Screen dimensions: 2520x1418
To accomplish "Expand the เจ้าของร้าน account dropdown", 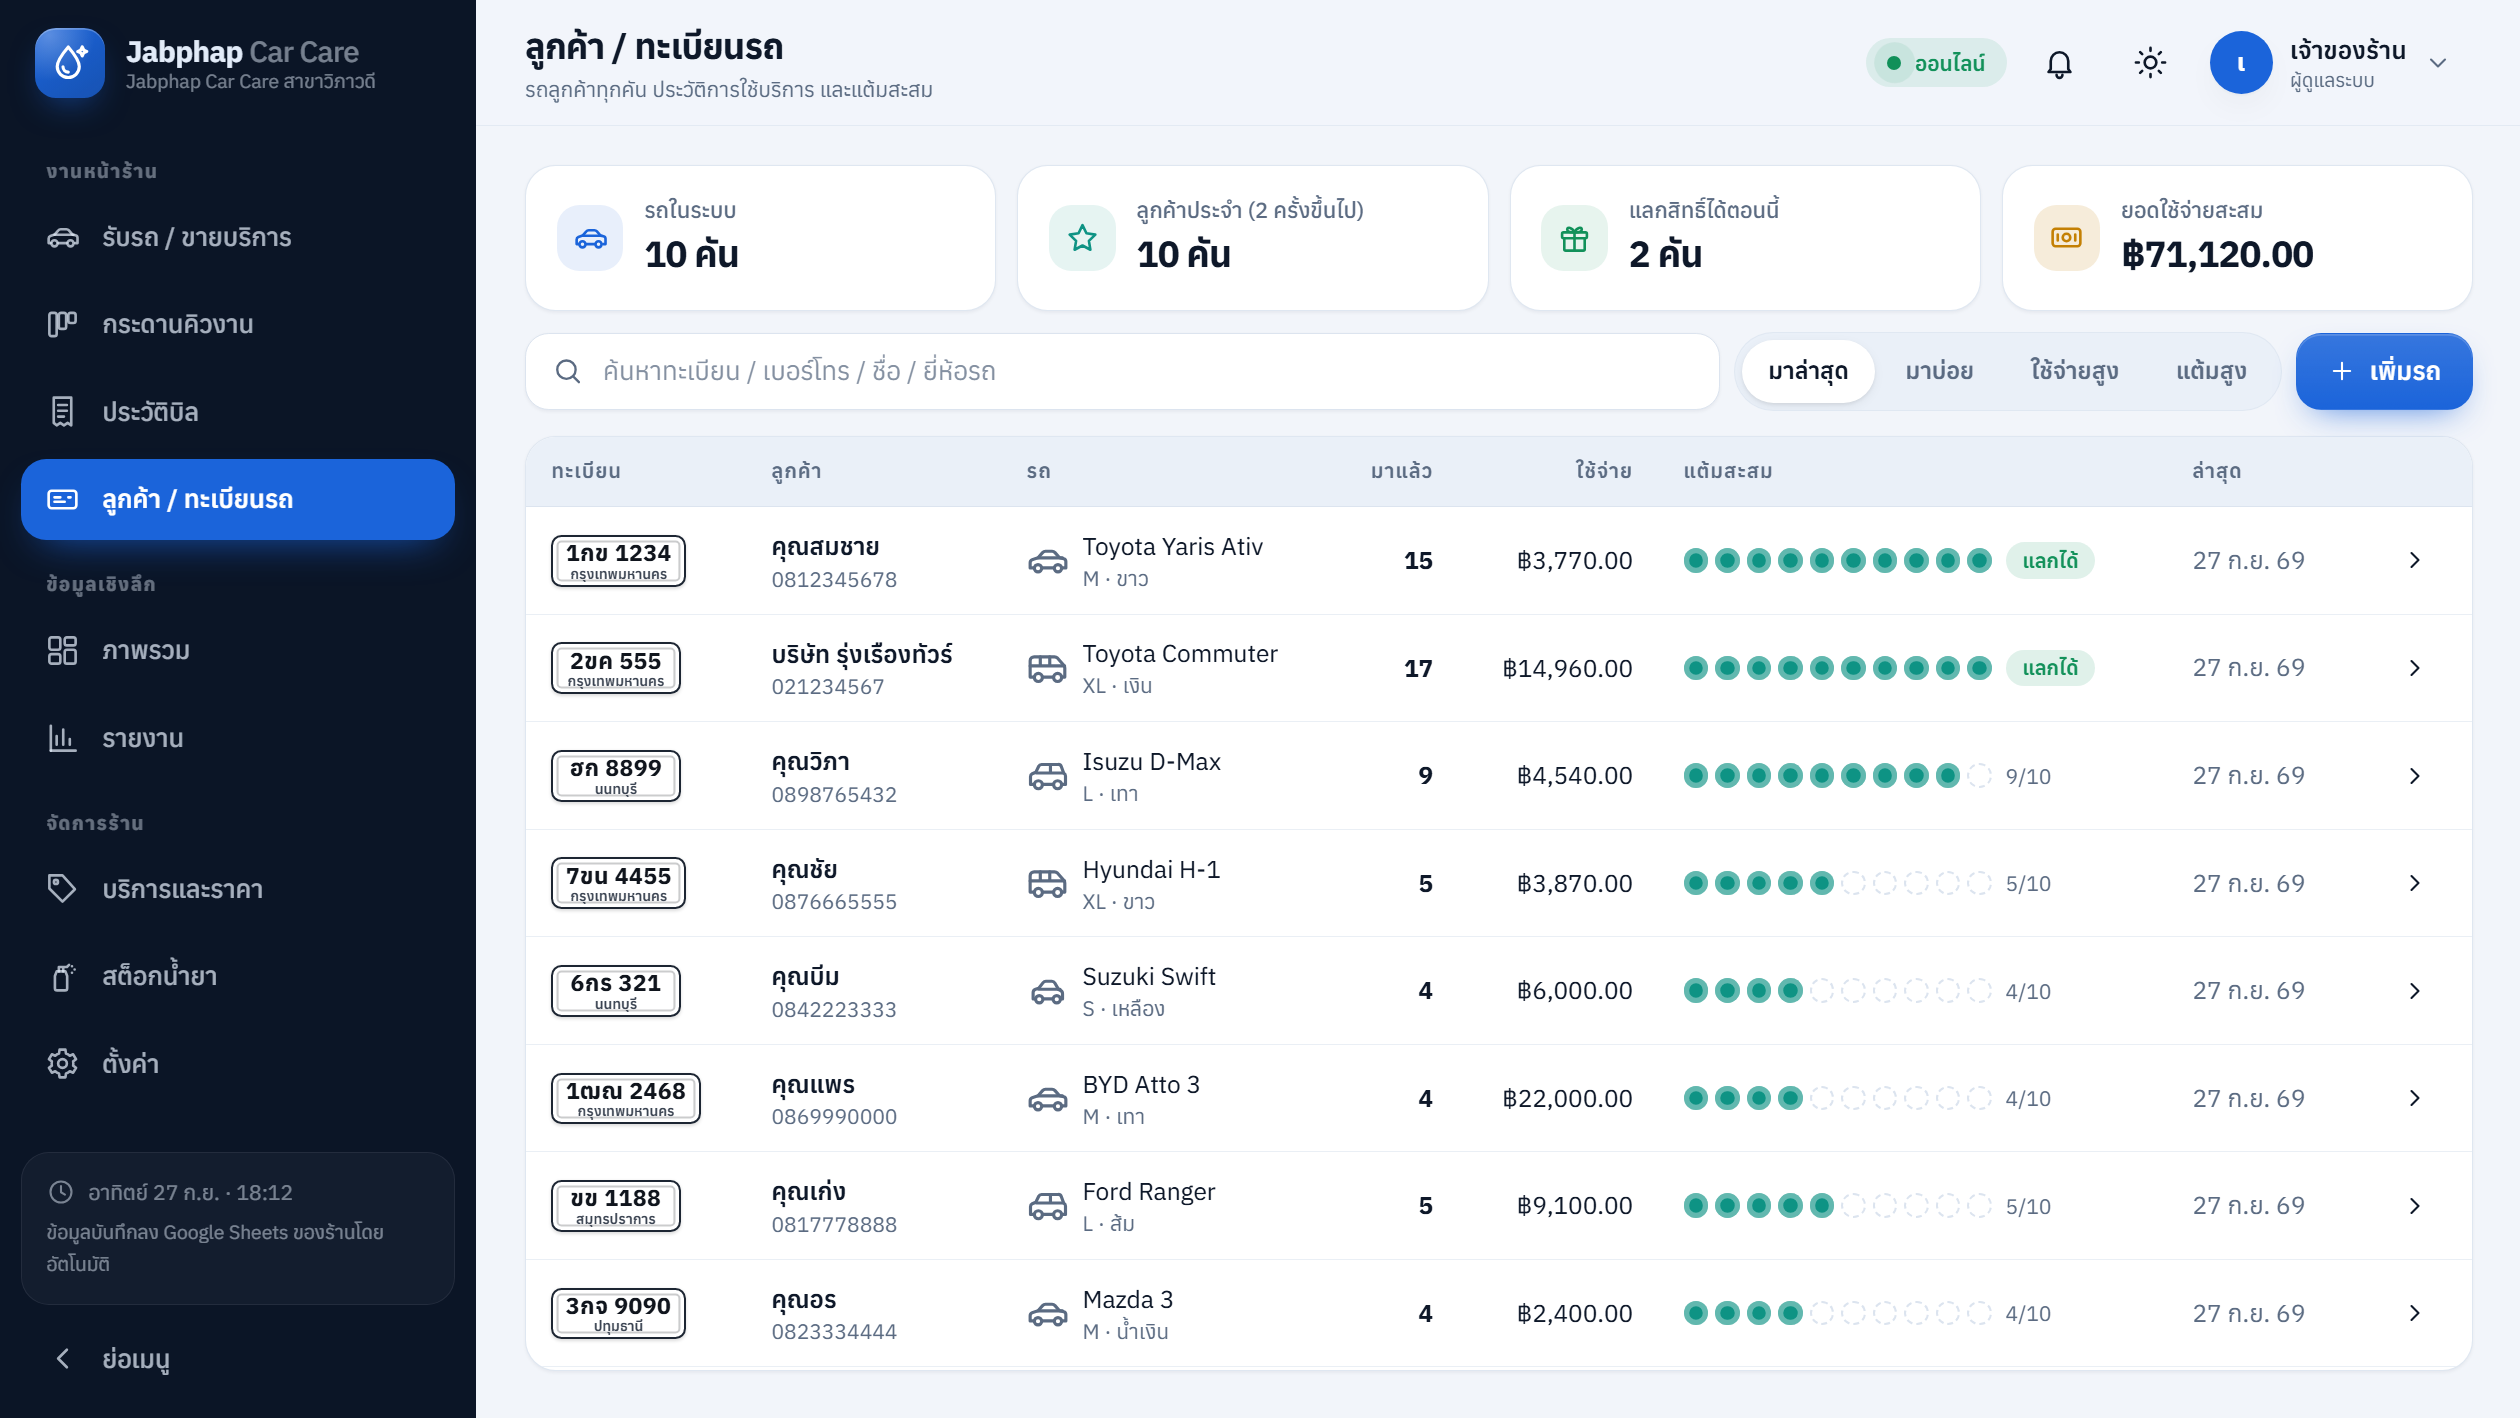I will tap(2330, 64).
